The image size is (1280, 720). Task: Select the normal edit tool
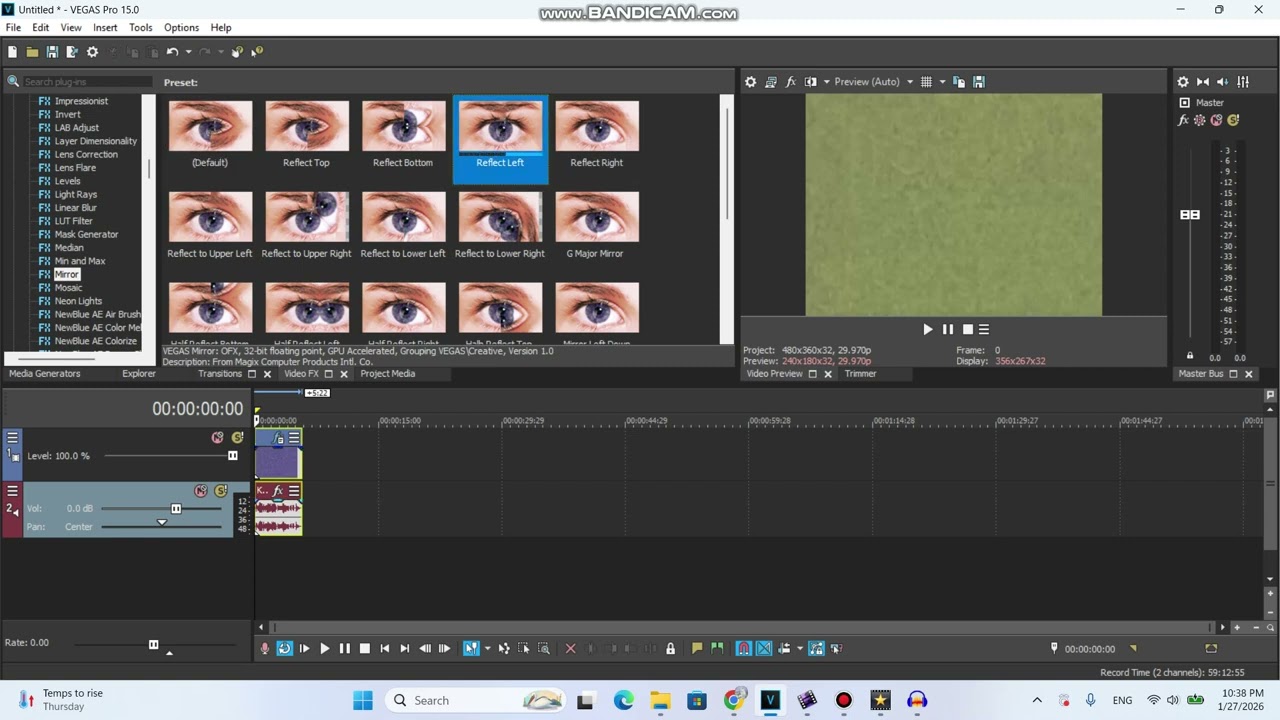point(471,649)
